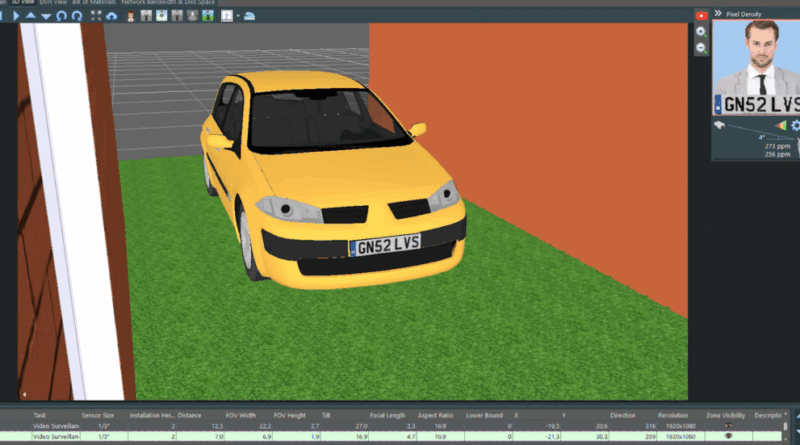Click the cloud upload icon
Viewport: 800px width, 445px height.
coord(111,16)
